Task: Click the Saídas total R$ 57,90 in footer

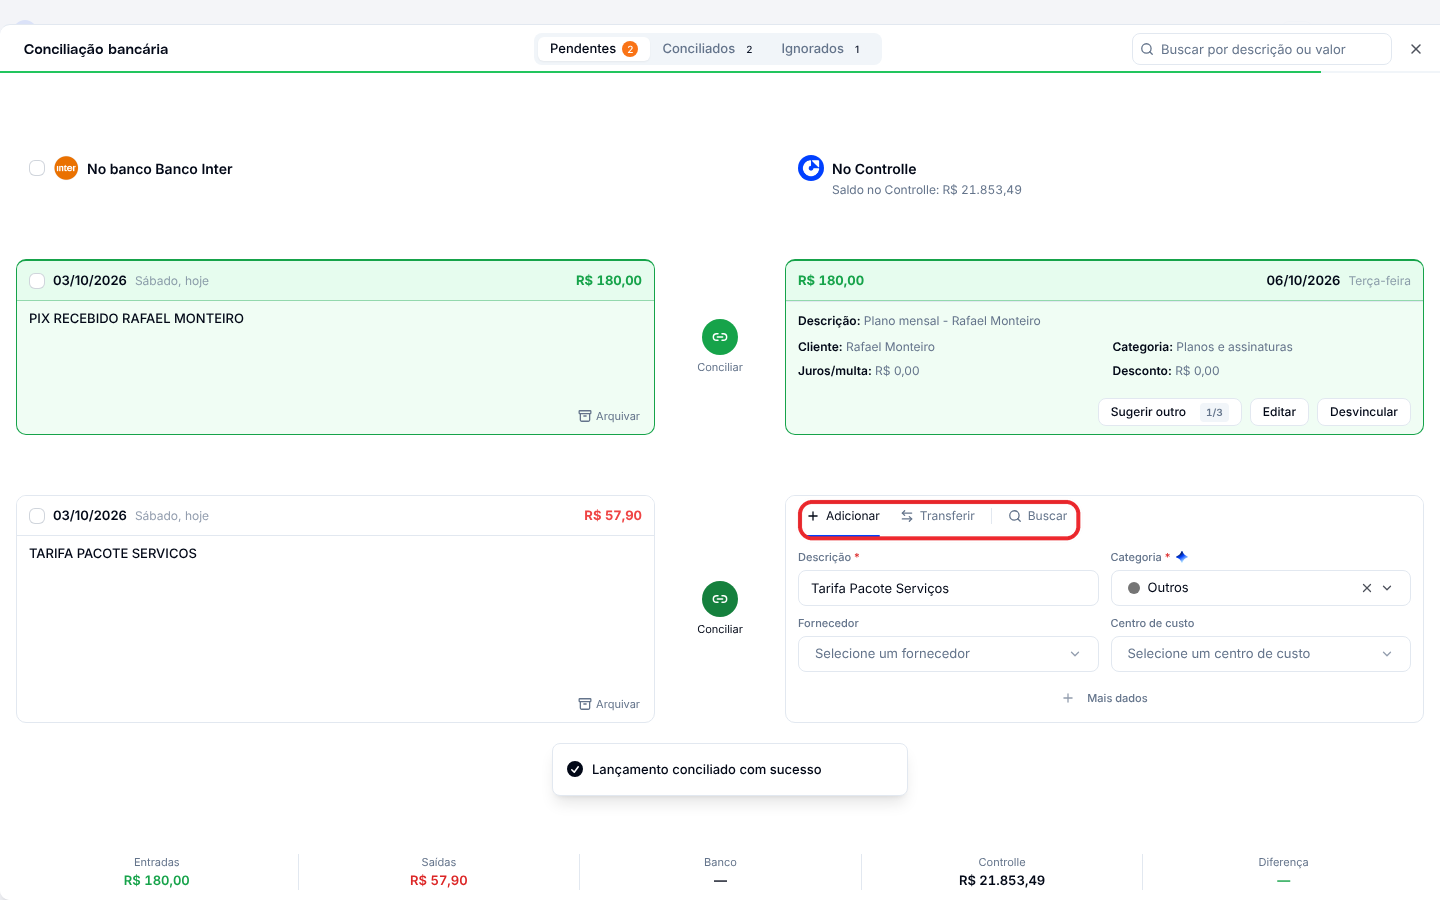Action: [439, 881]
